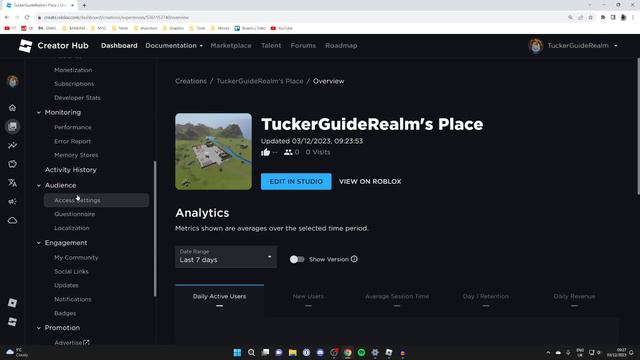The image size is (640, 360).
Task: Collapse the Promotion section
Action: (x=39, y=328)
